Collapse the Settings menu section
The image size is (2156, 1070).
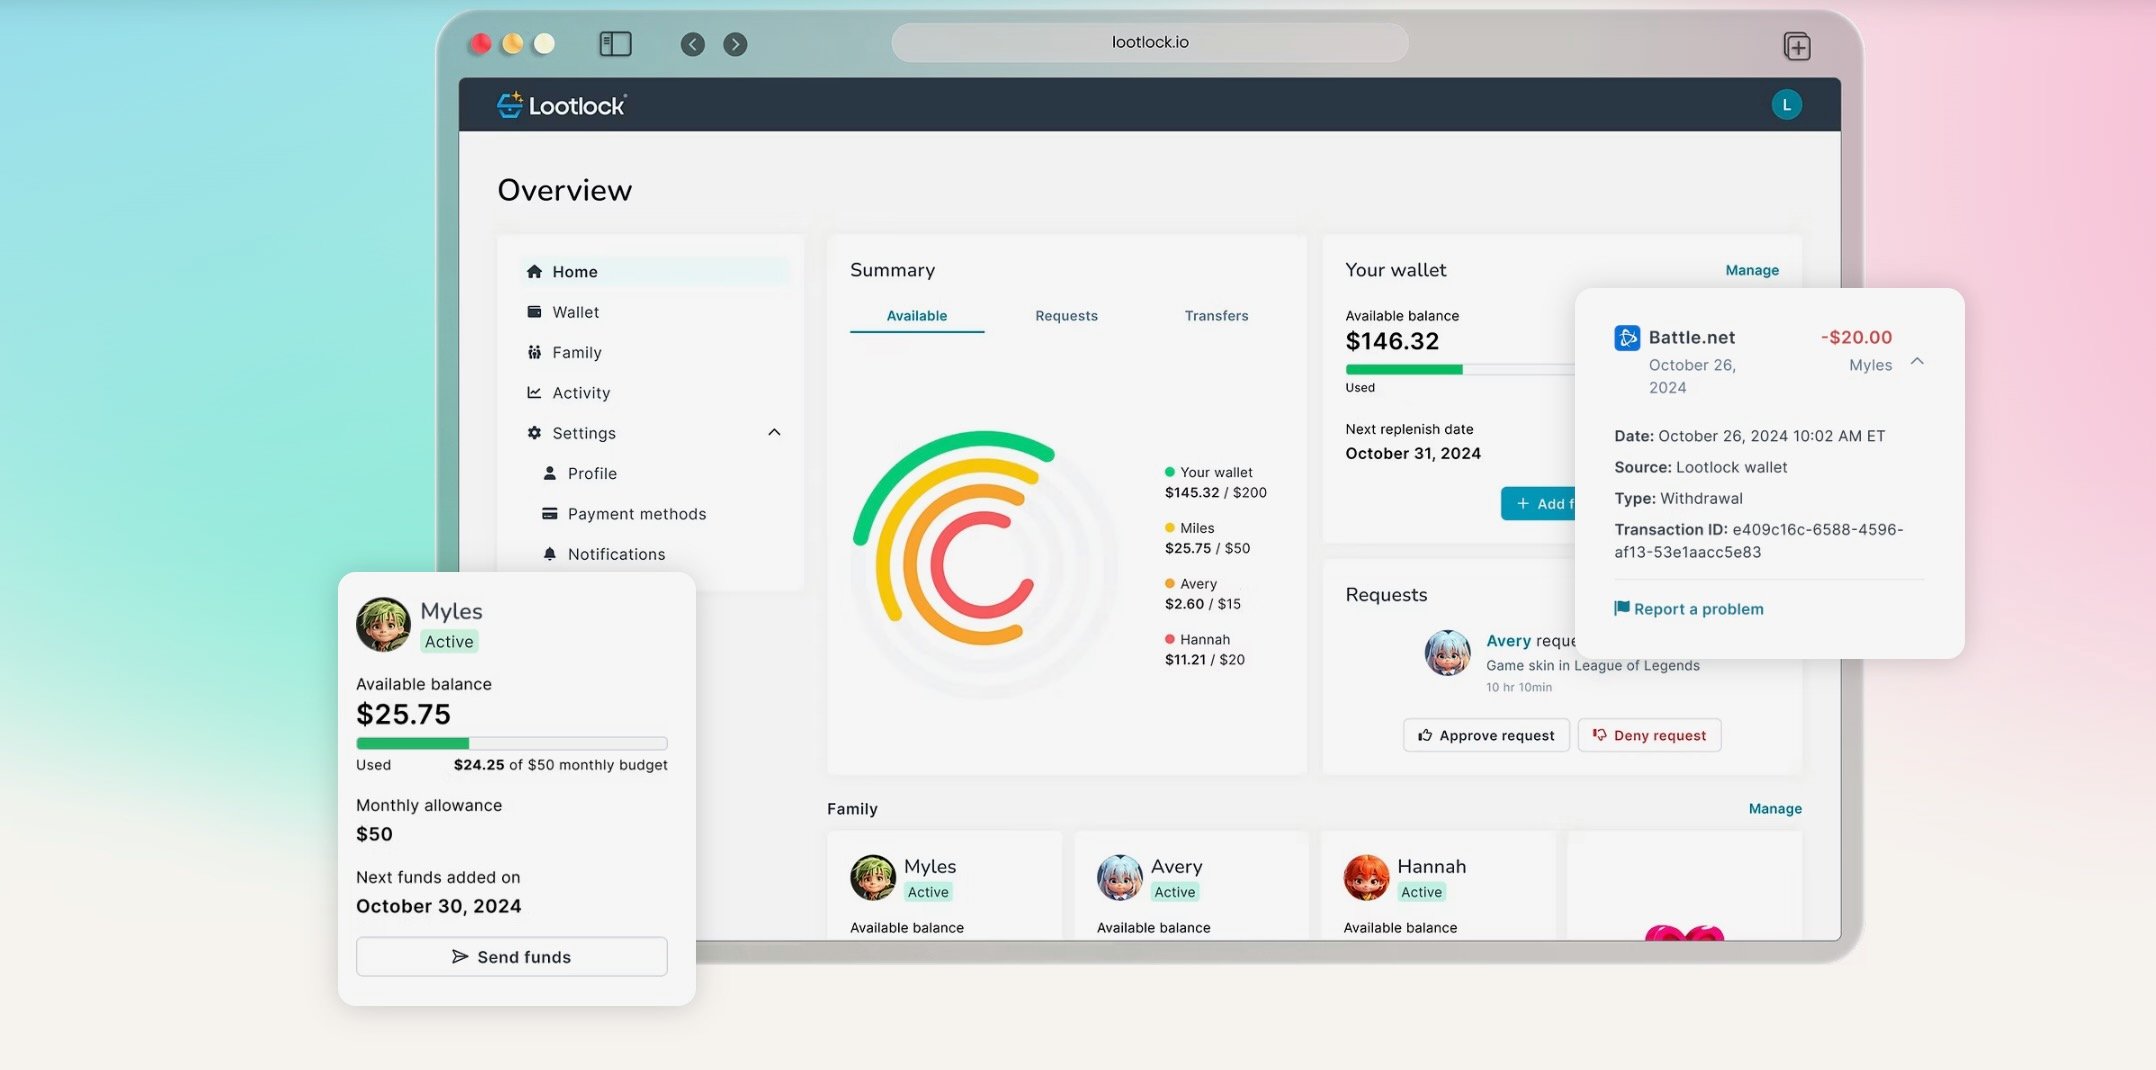pyautogui.click(x=774, y=433)
